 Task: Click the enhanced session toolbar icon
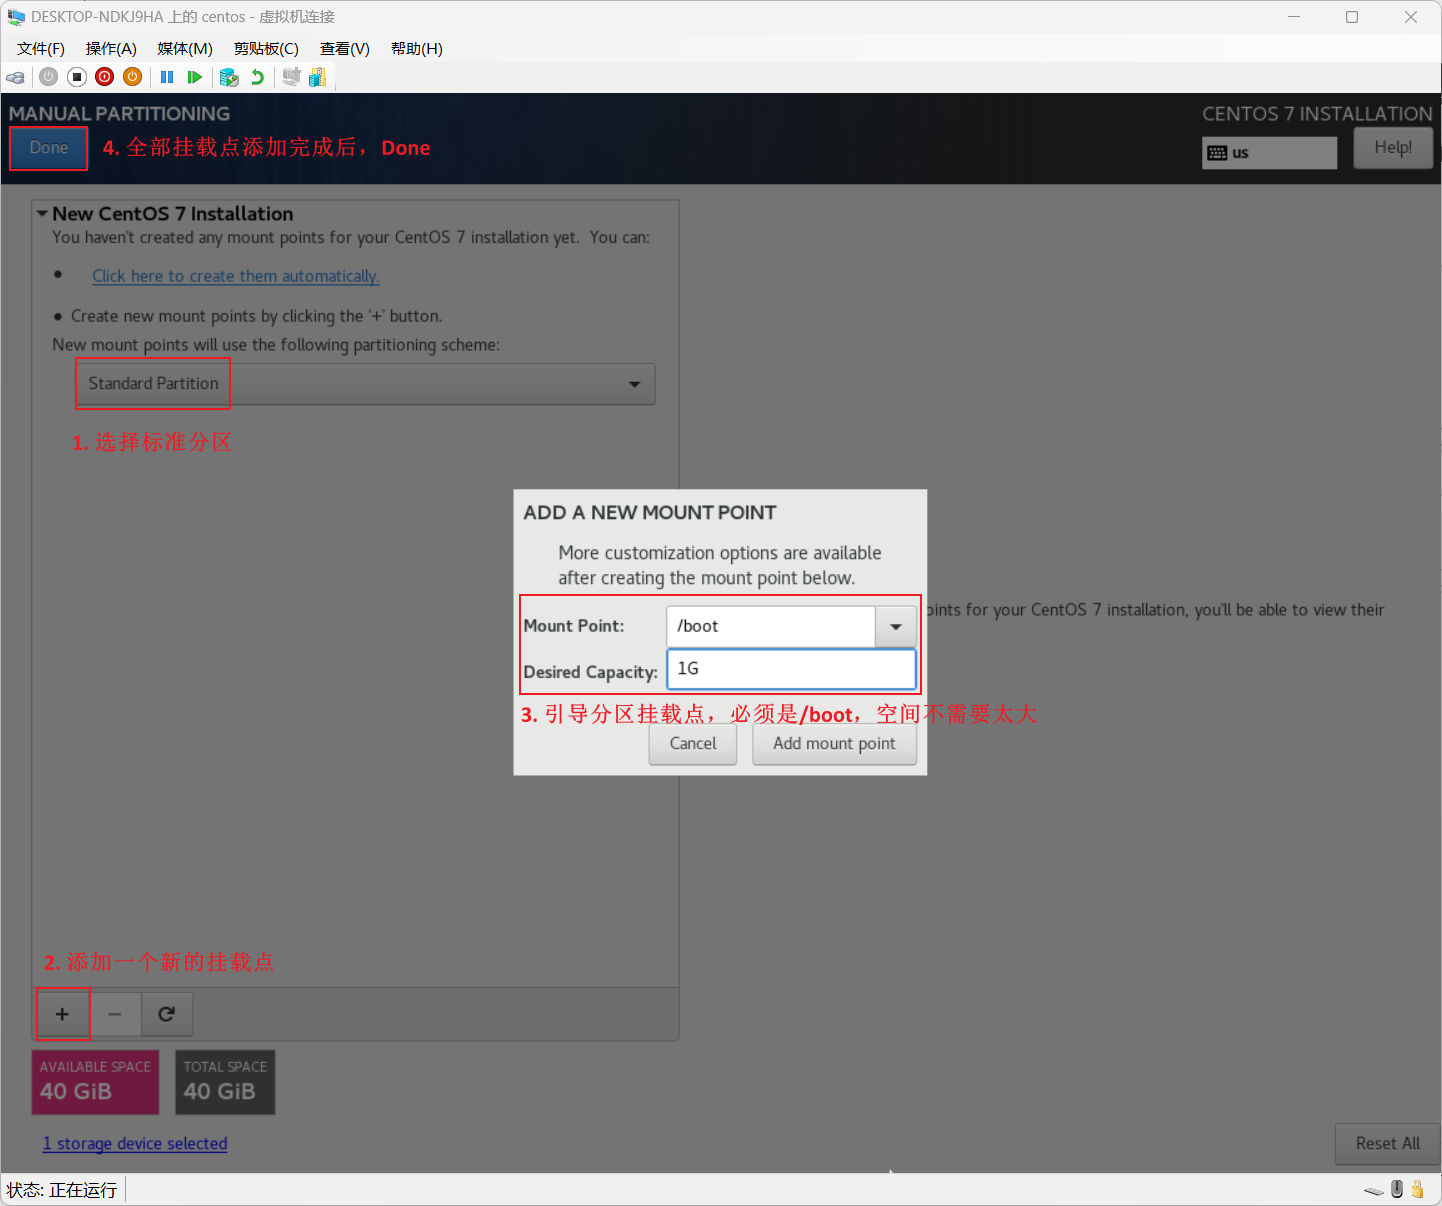coord(291,77)
